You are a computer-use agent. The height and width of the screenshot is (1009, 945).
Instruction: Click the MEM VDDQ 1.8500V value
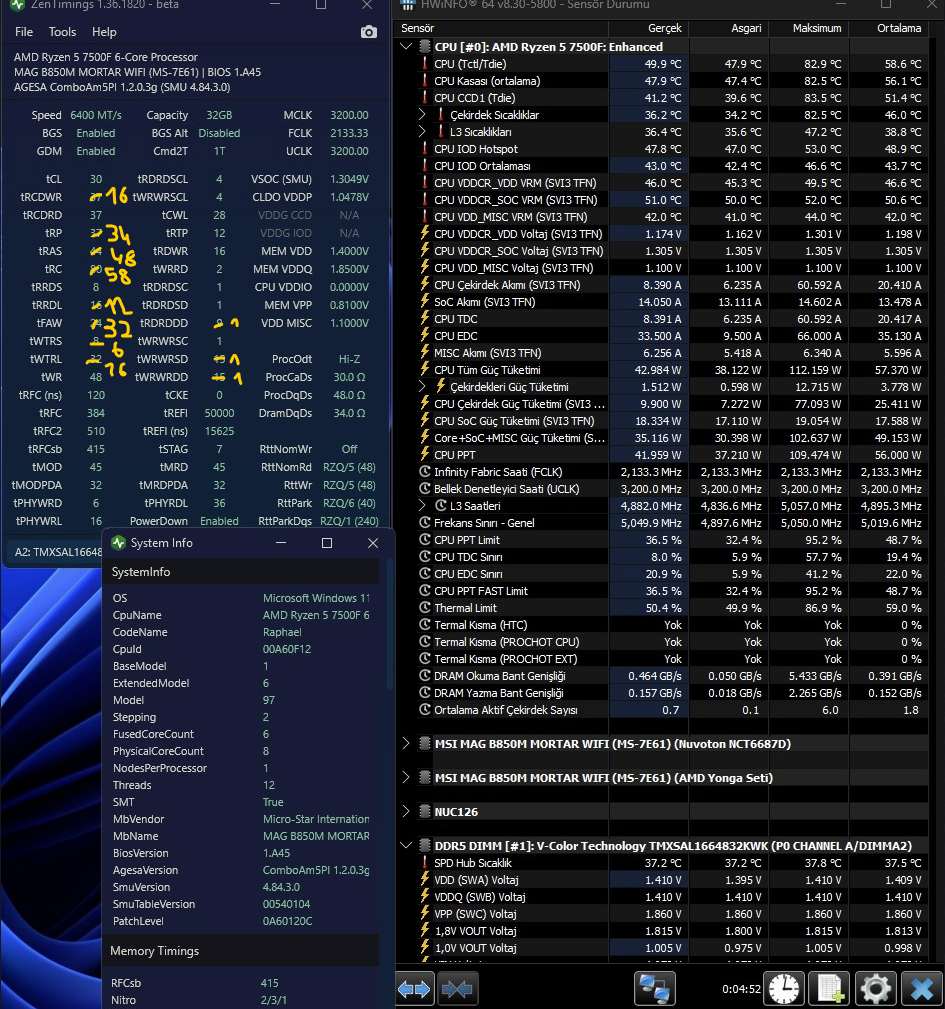(349, 269)
